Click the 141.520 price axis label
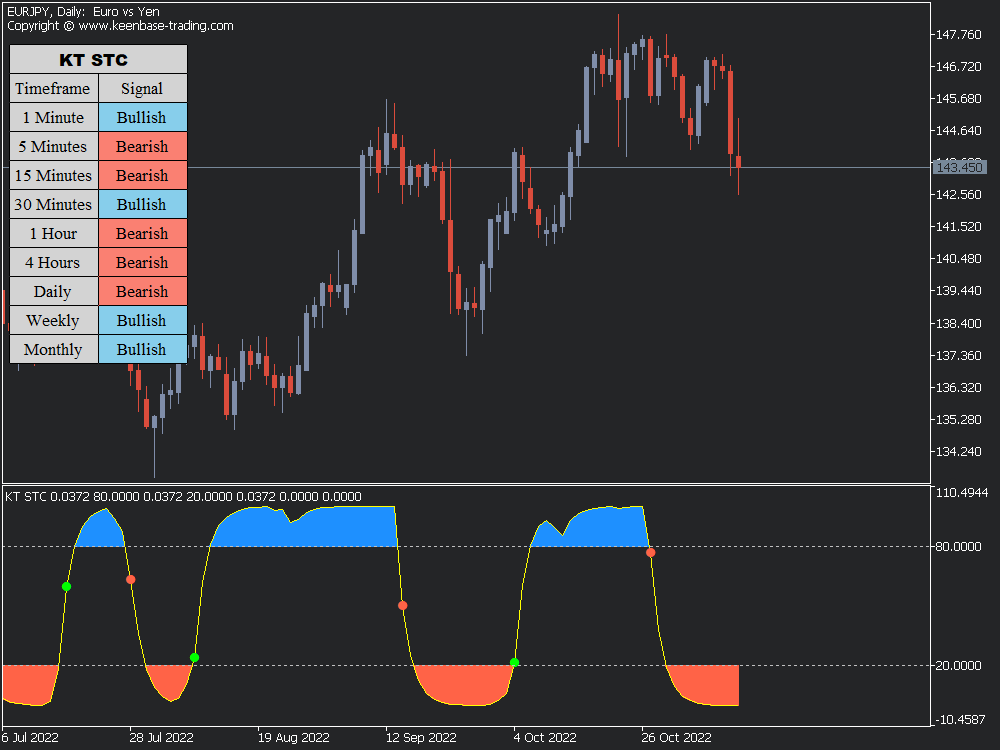Screen dimensions: 1000x750 point(959,226)
